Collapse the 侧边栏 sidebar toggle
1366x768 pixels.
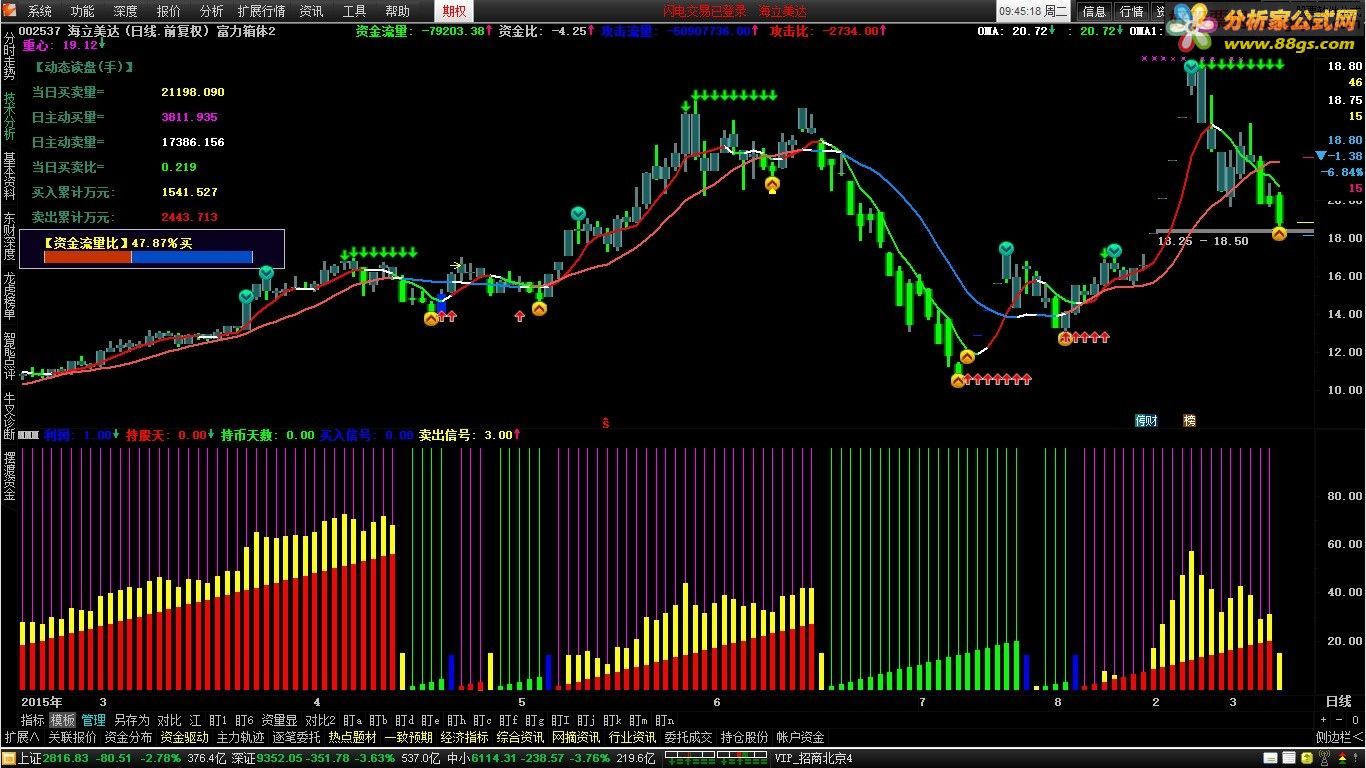coord(1340,738)
